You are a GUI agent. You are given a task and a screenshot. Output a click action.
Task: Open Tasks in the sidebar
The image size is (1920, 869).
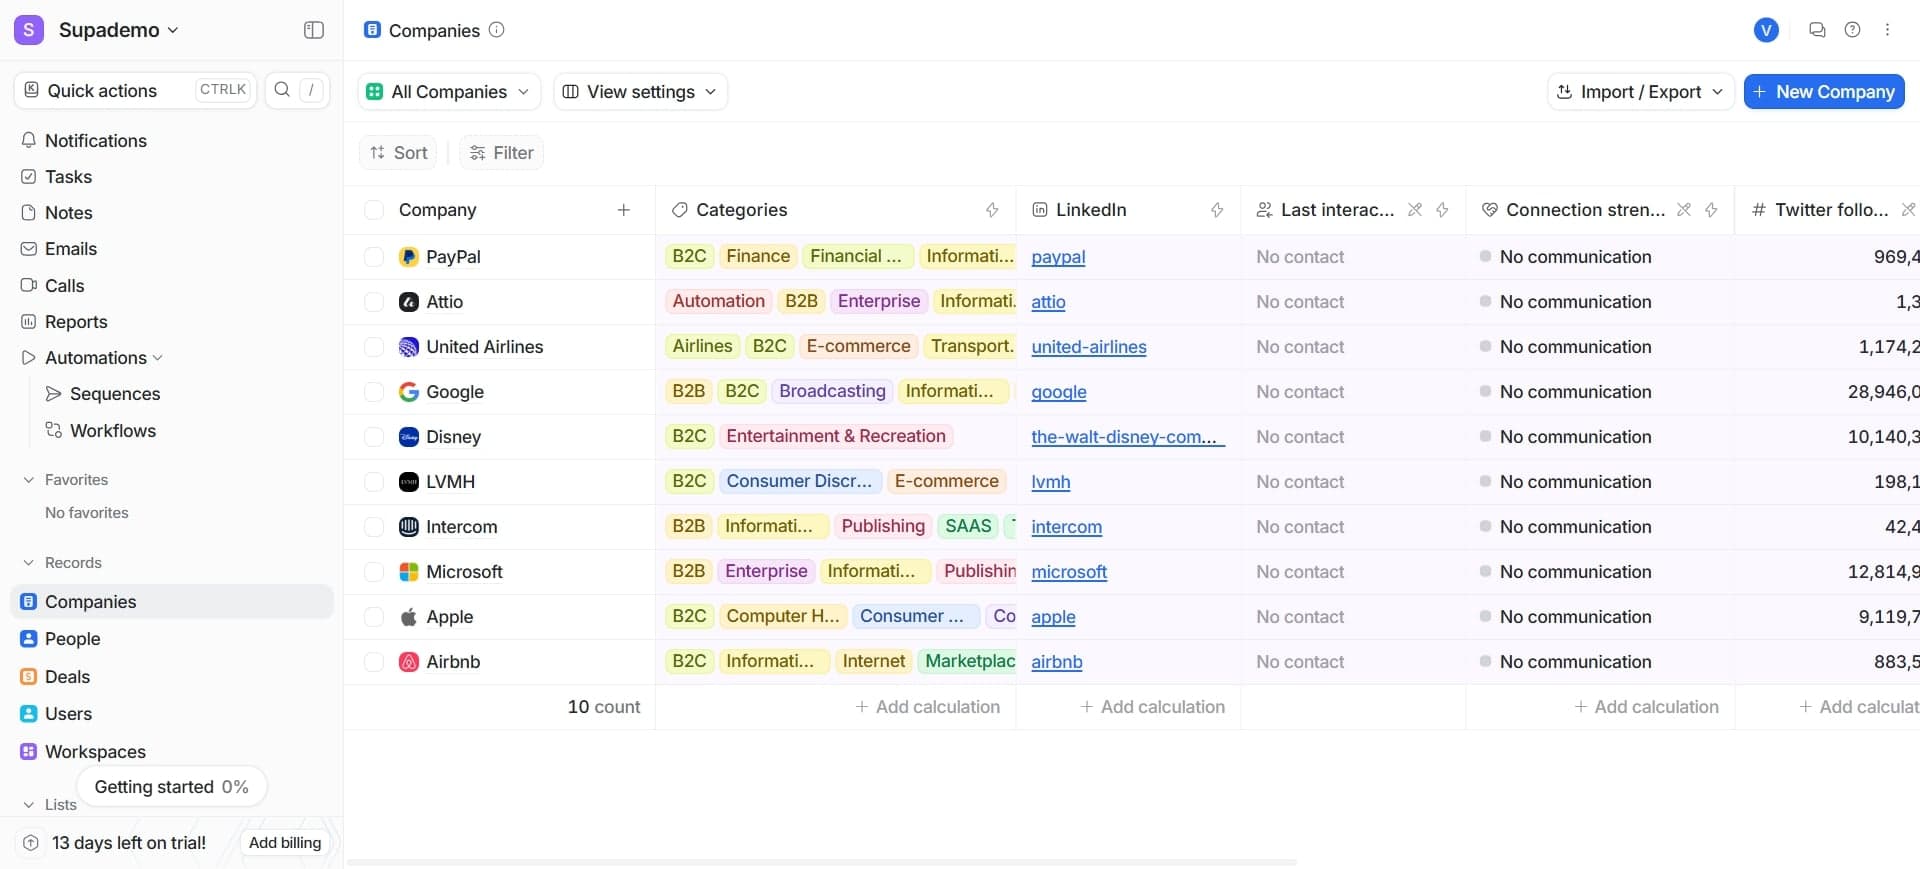coord(68,177)
